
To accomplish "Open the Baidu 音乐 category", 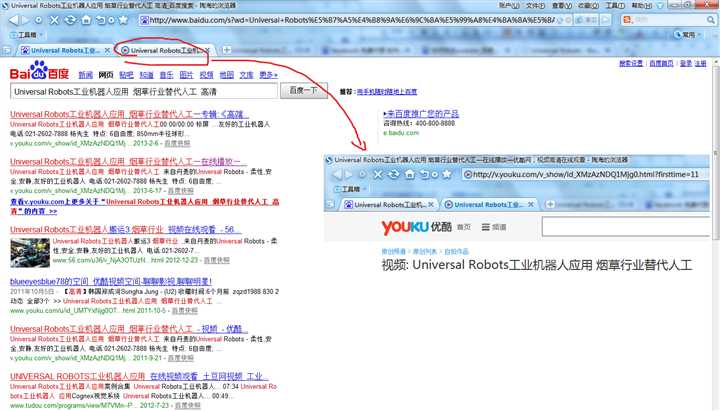I will point(166,75).
